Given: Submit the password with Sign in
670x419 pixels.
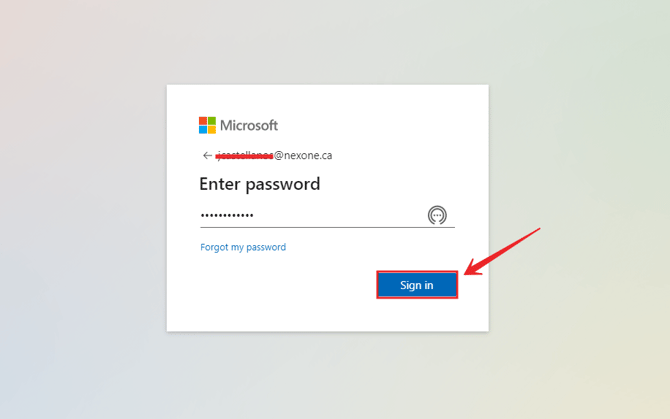Looking at the screenshot, I should coord(417,285).
